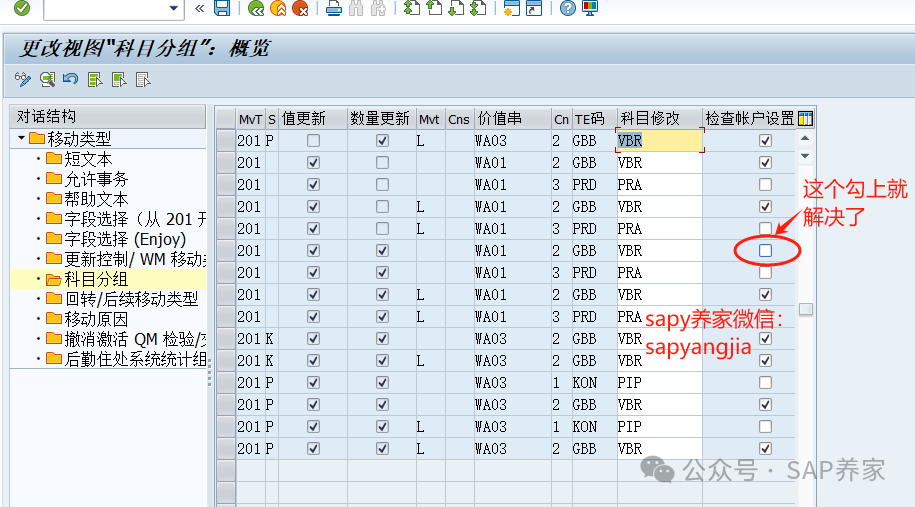Click the orange Exit icon
The image size is (915, 507).
click(x=278, y=8)
